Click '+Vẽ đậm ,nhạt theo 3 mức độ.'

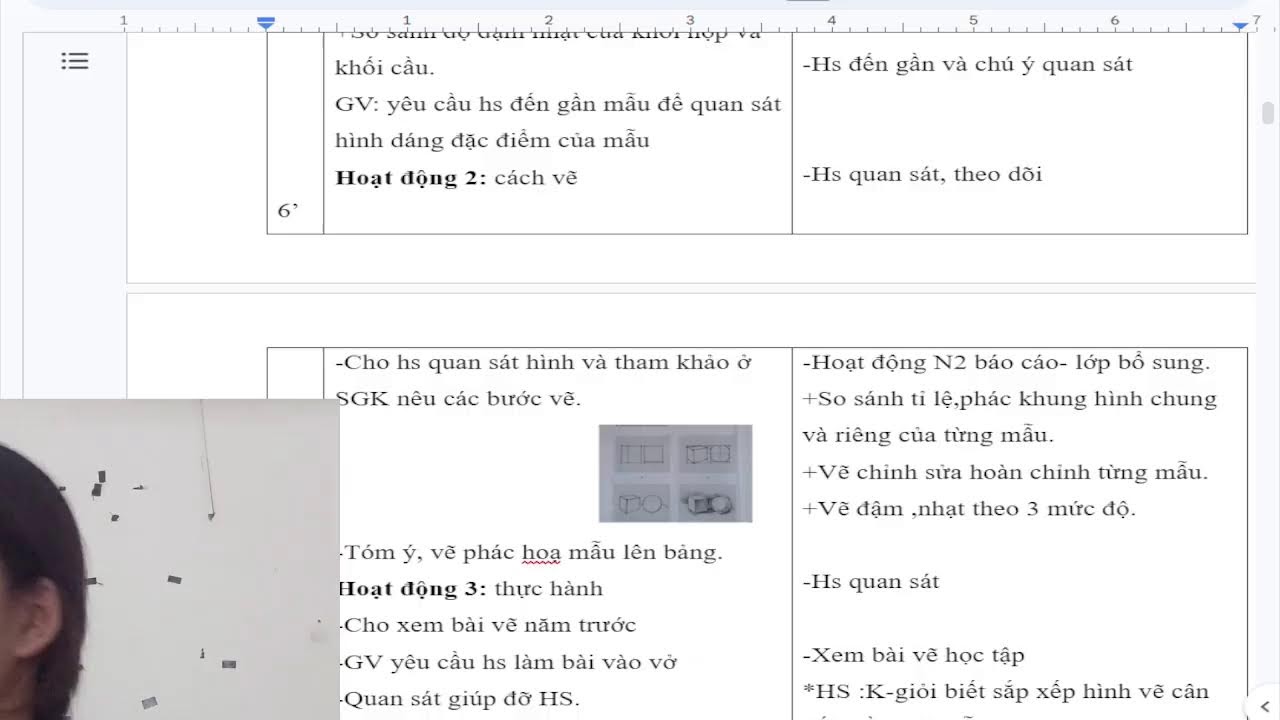tap(969, 509)
